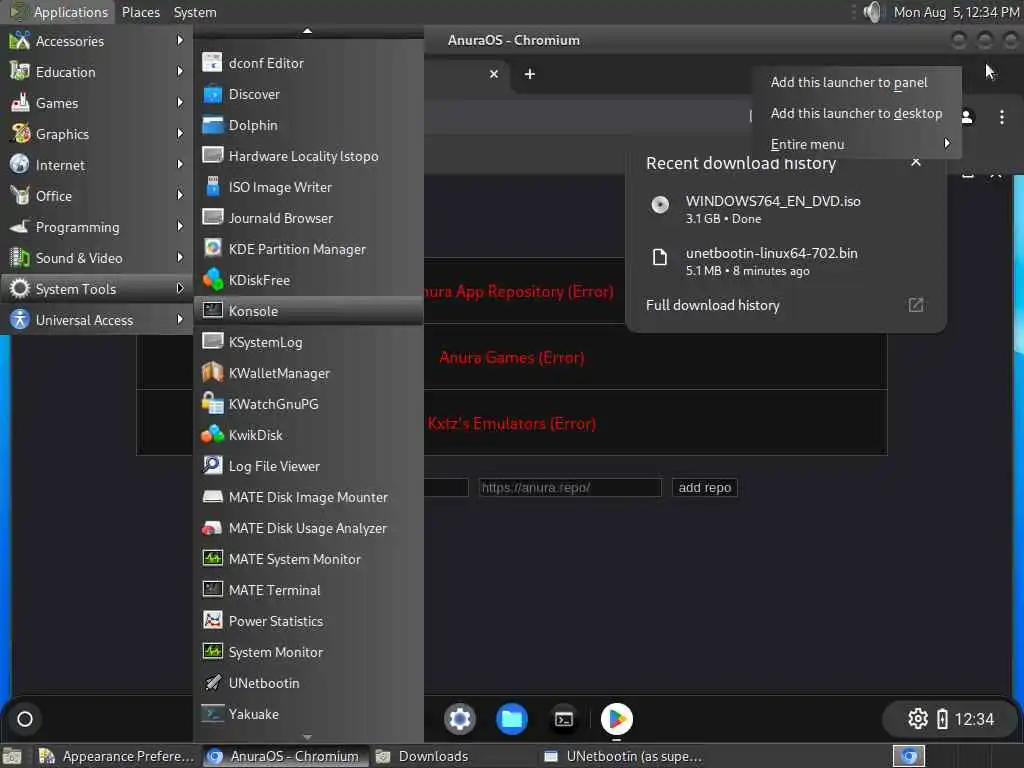This screenshot has height=768, width=1024.
Task: Switch to Appearance Preferences taskbar window
Action: [x=118, y=756]
